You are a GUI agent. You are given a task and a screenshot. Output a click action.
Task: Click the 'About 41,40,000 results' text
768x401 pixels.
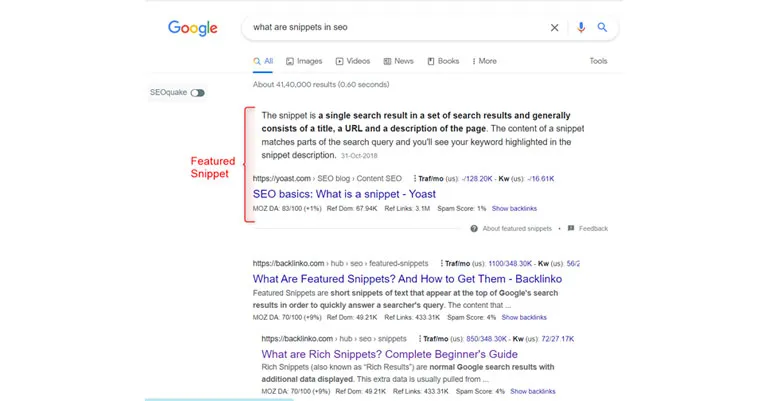coord(321,85)
